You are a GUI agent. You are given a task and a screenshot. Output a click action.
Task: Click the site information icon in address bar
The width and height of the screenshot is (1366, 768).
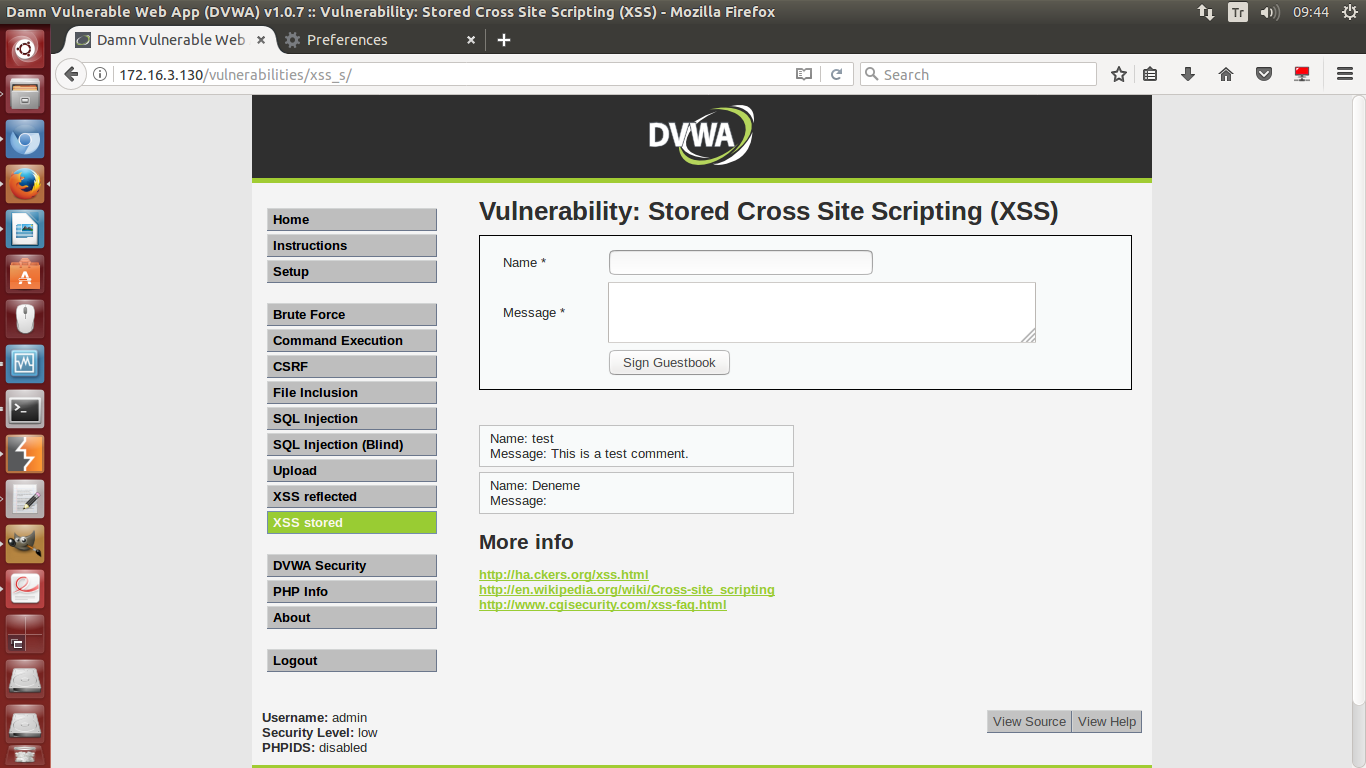[x=100, y=74]
